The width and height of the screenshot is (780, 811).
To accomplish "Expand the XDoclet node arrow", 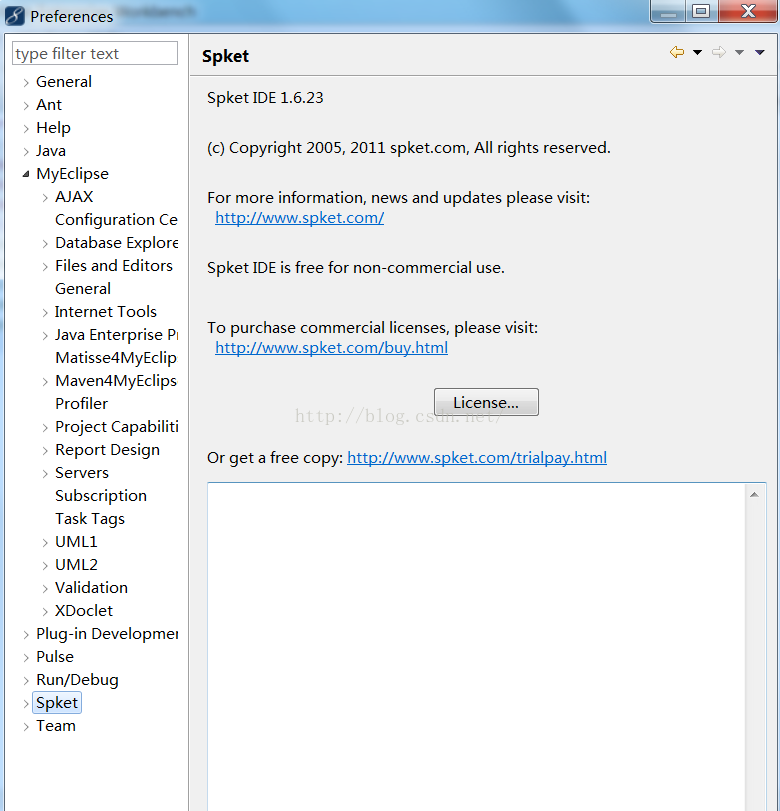I will [45, 612].
